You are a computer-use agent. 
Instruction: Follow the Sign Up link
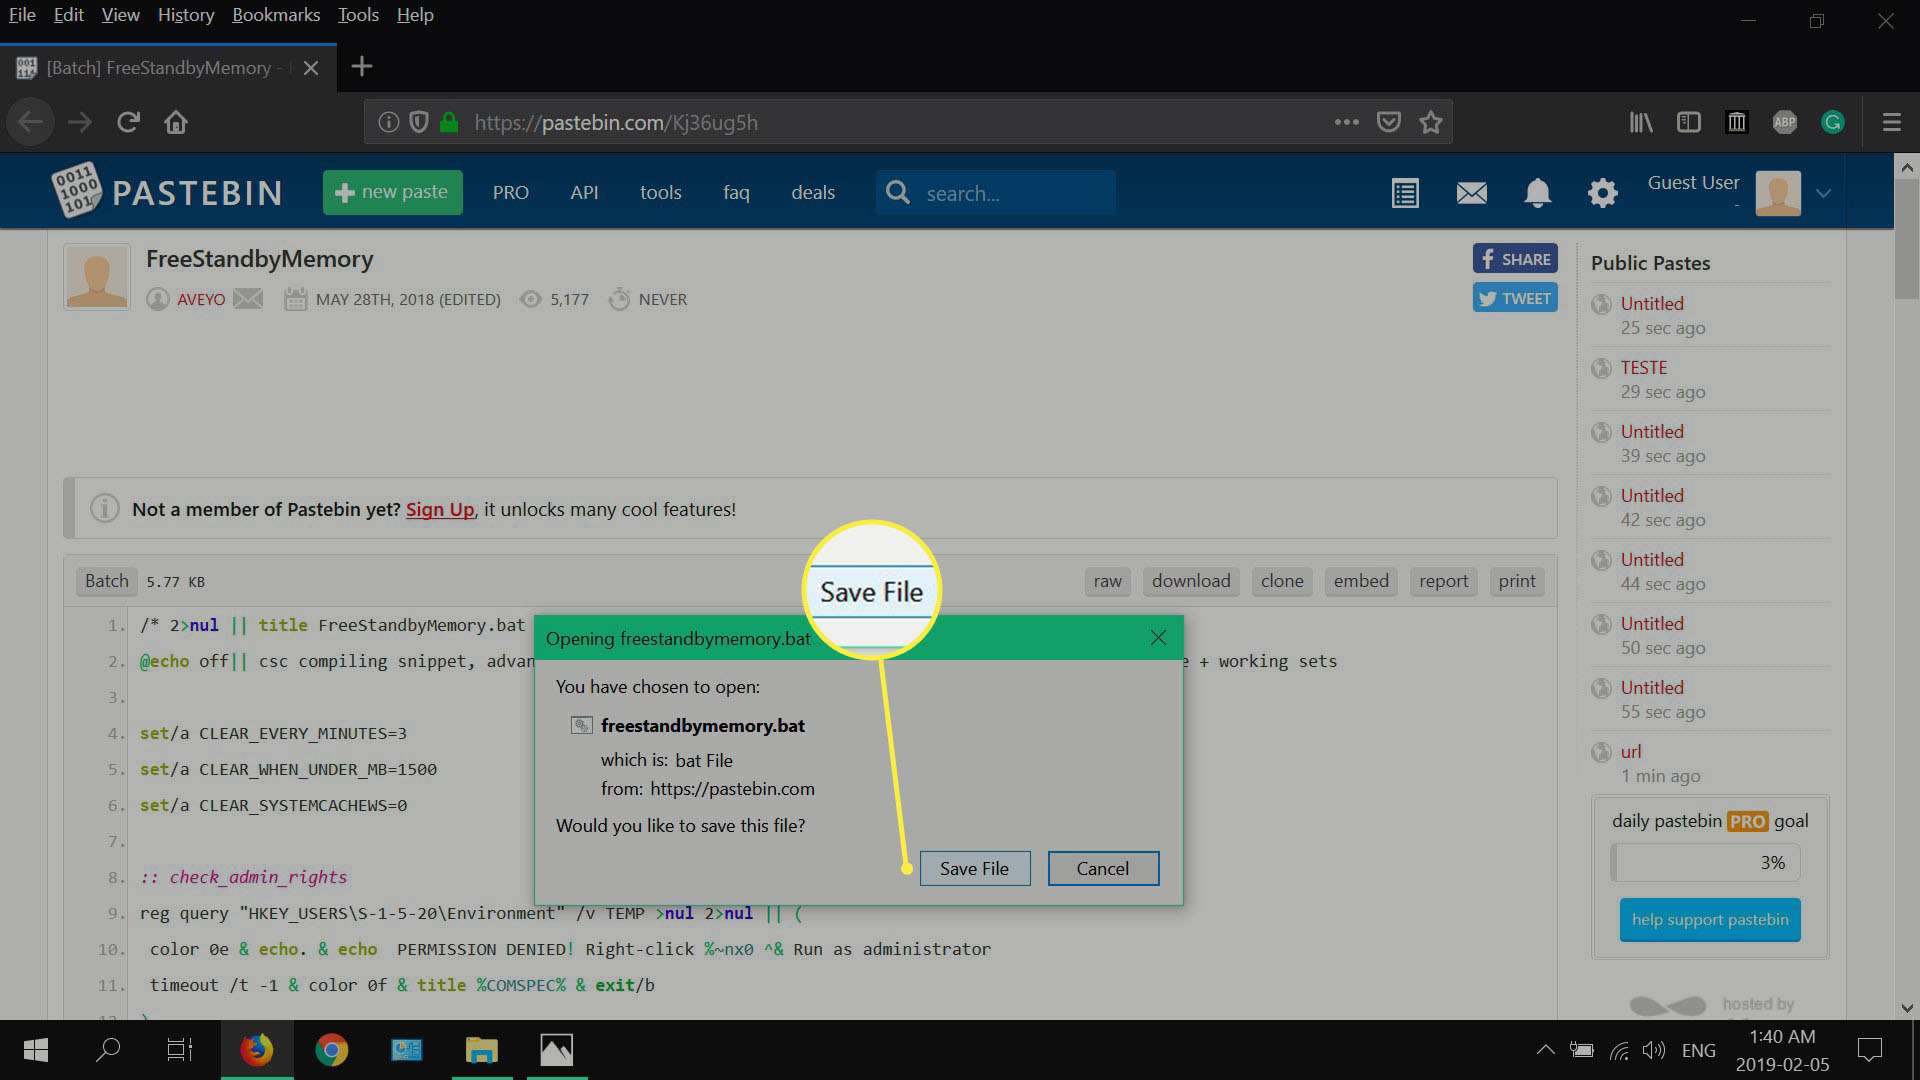coord(440,509)
